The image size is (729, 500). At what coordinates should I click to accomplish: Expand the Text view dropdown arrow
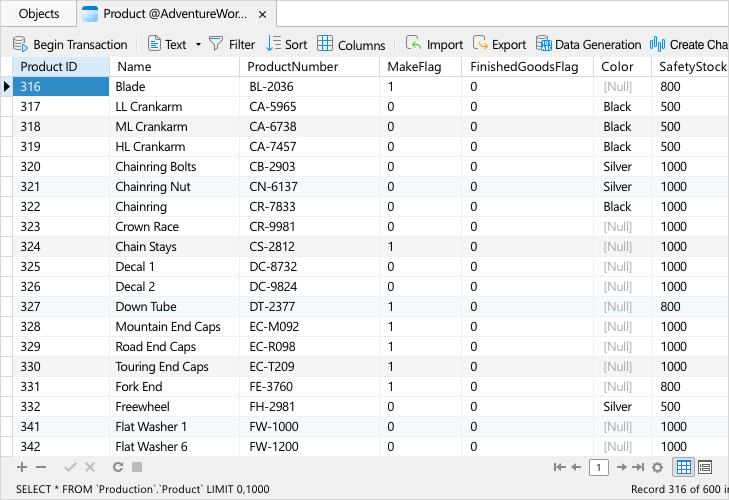tap(199, 45)
